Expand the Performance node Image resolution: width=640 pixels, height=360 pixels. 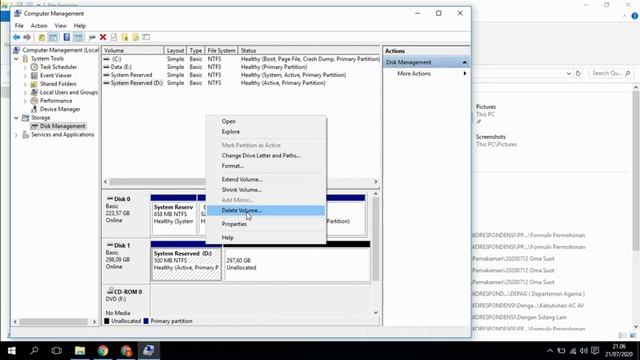(x=25, y=101)
